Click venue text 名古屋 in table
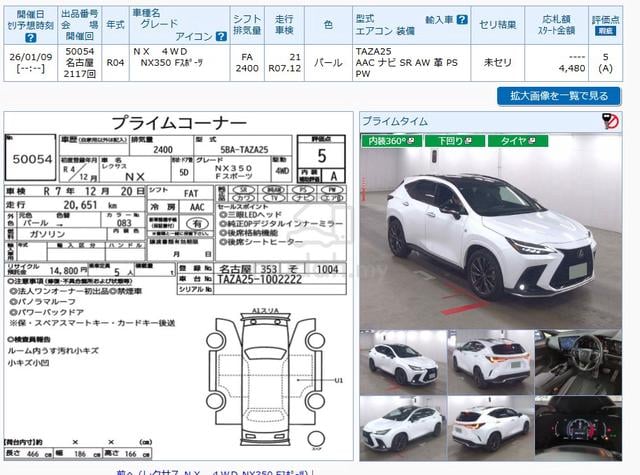This screenshot has width=640, height=475. 80,63
